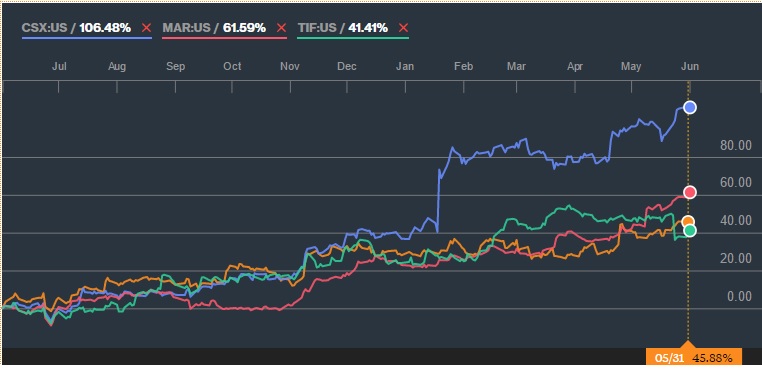Click the Oct month label
The image size is (762, 371).
(x=232, y=66)
